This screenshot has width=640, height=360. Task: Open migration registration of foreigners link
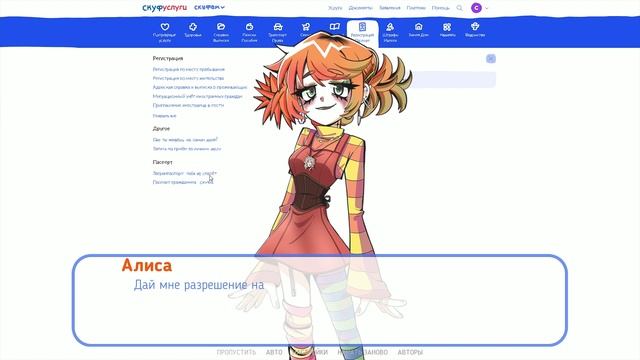tap(198, 96)
